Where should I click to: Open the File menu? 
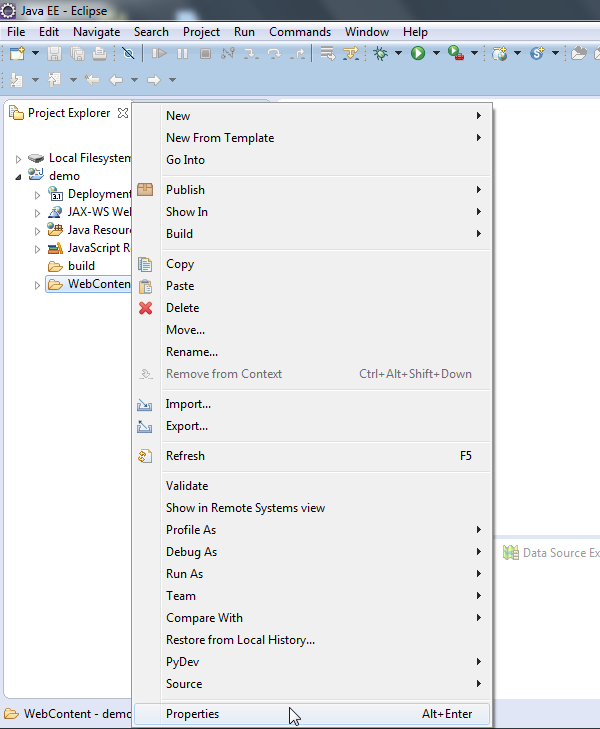[16, 32]
